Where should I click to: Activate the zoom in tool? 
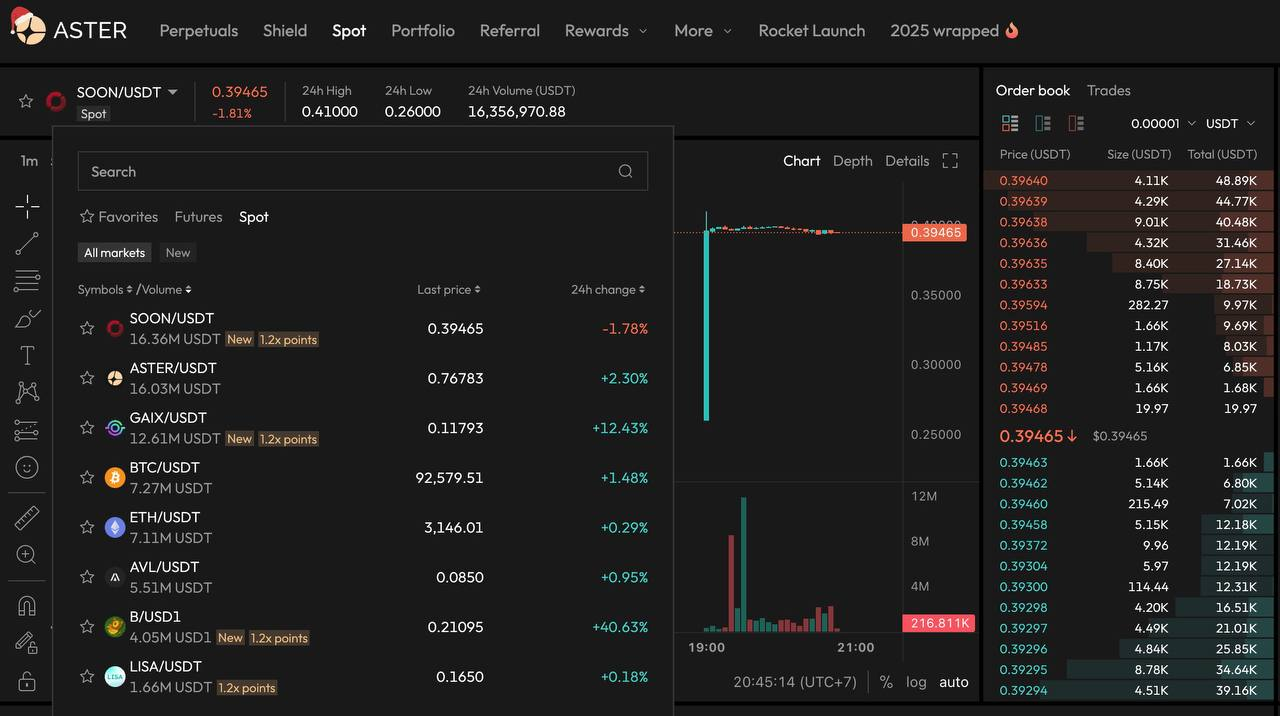(x=27, y=555)
